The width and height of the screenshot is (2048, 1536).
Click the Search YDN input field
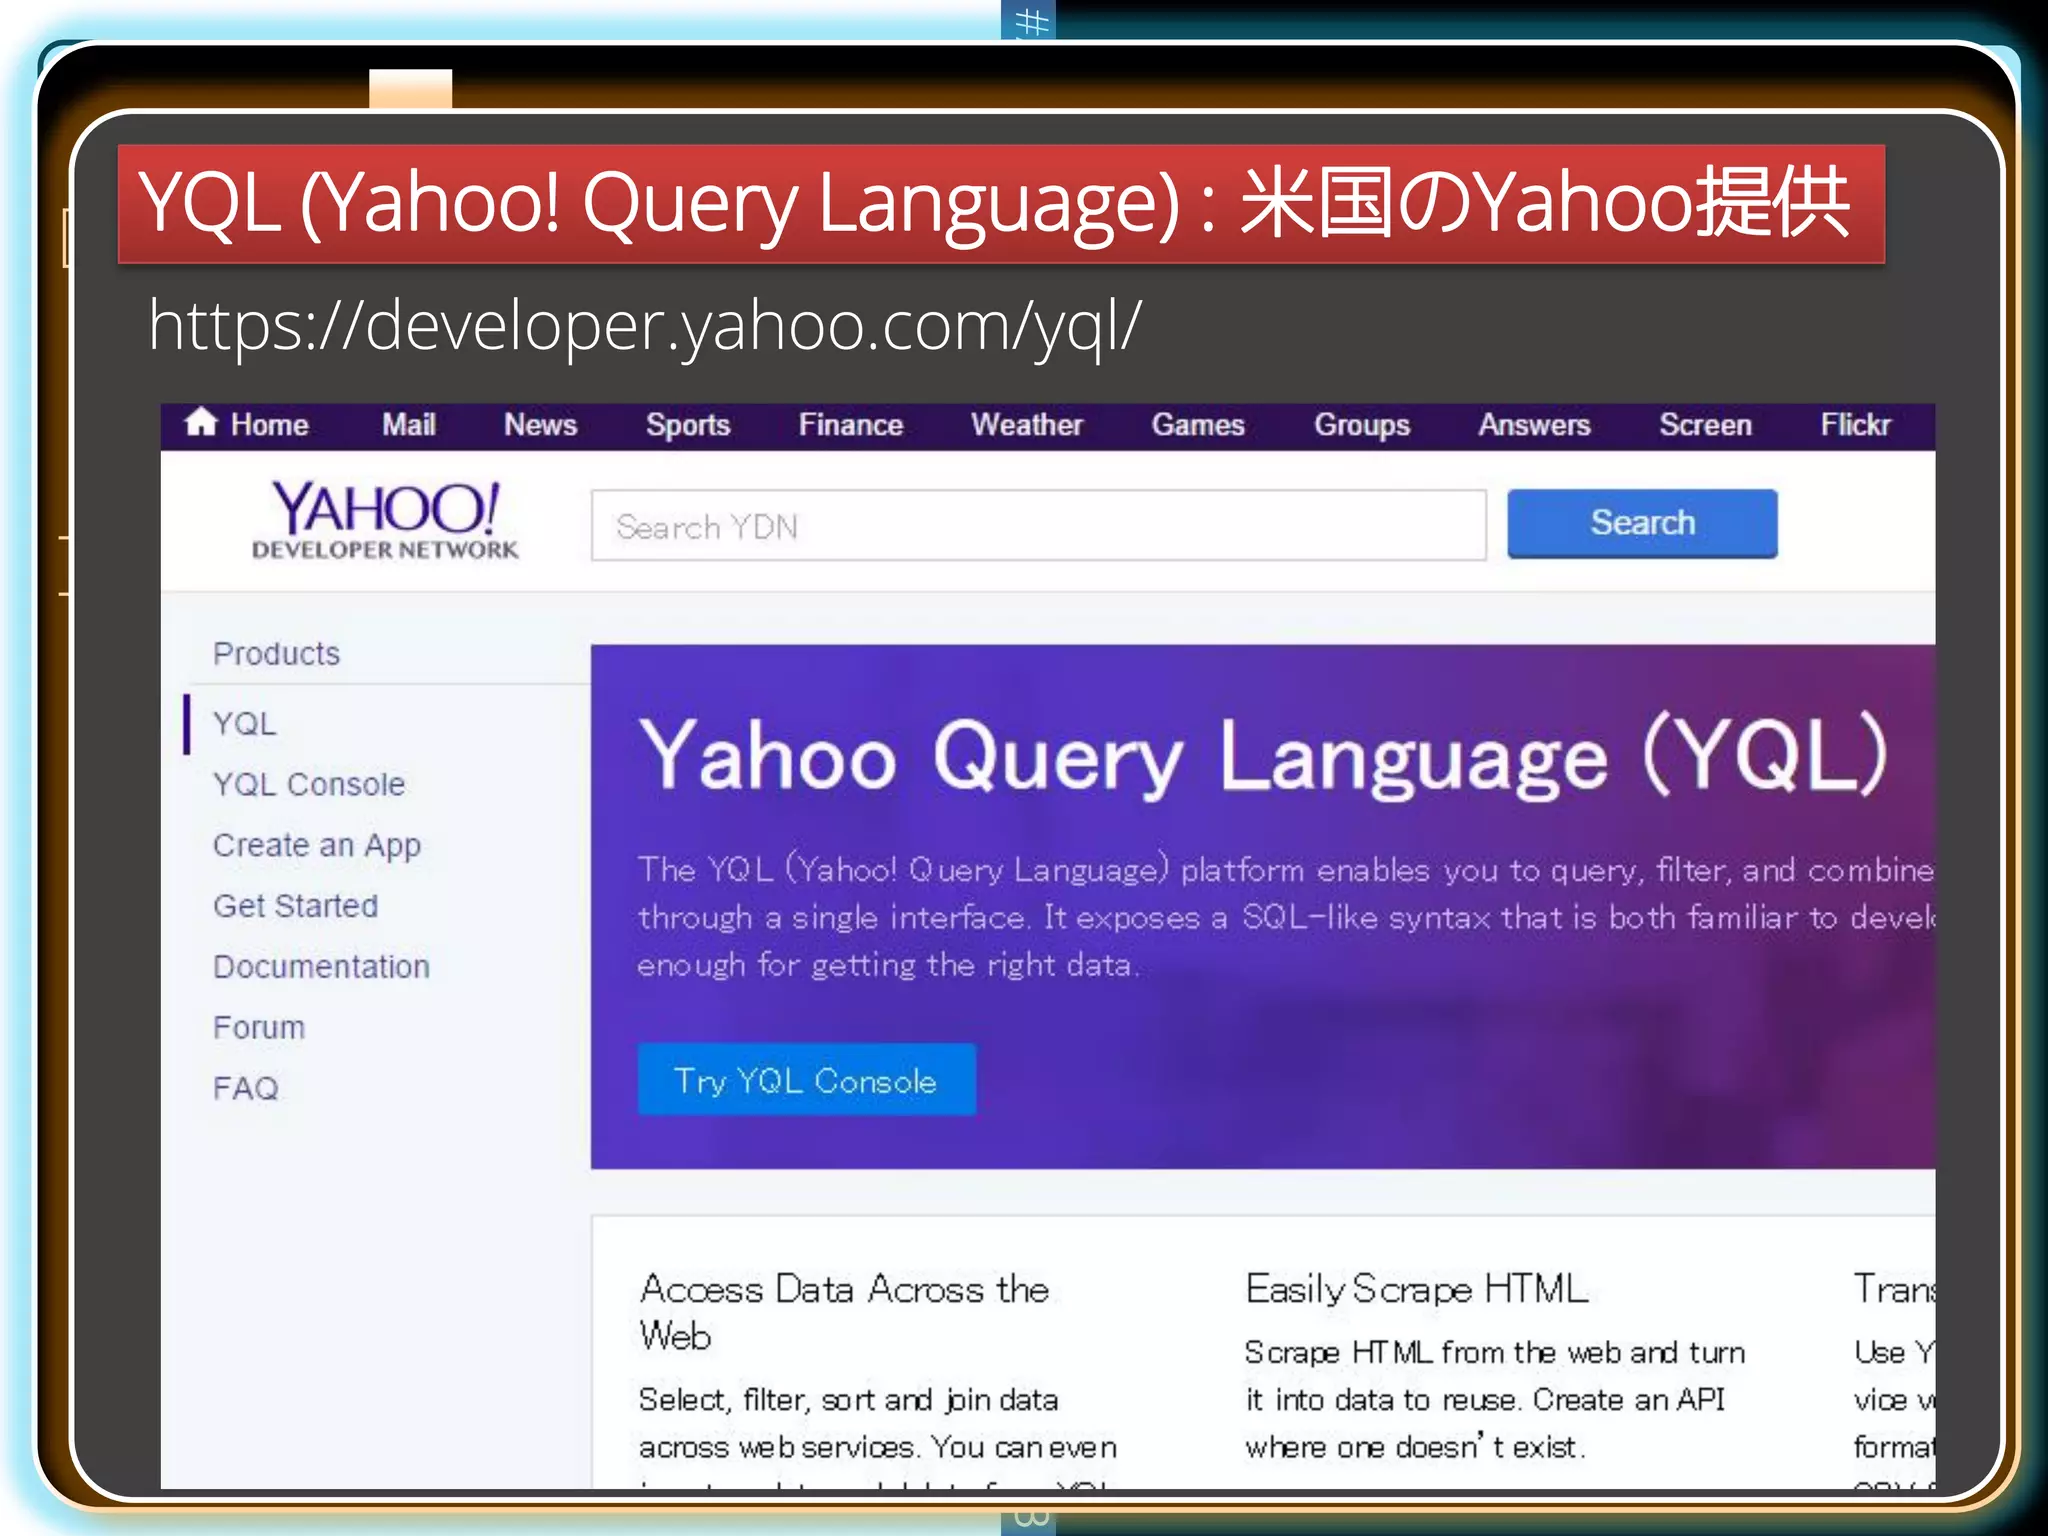coord(1038,526)
